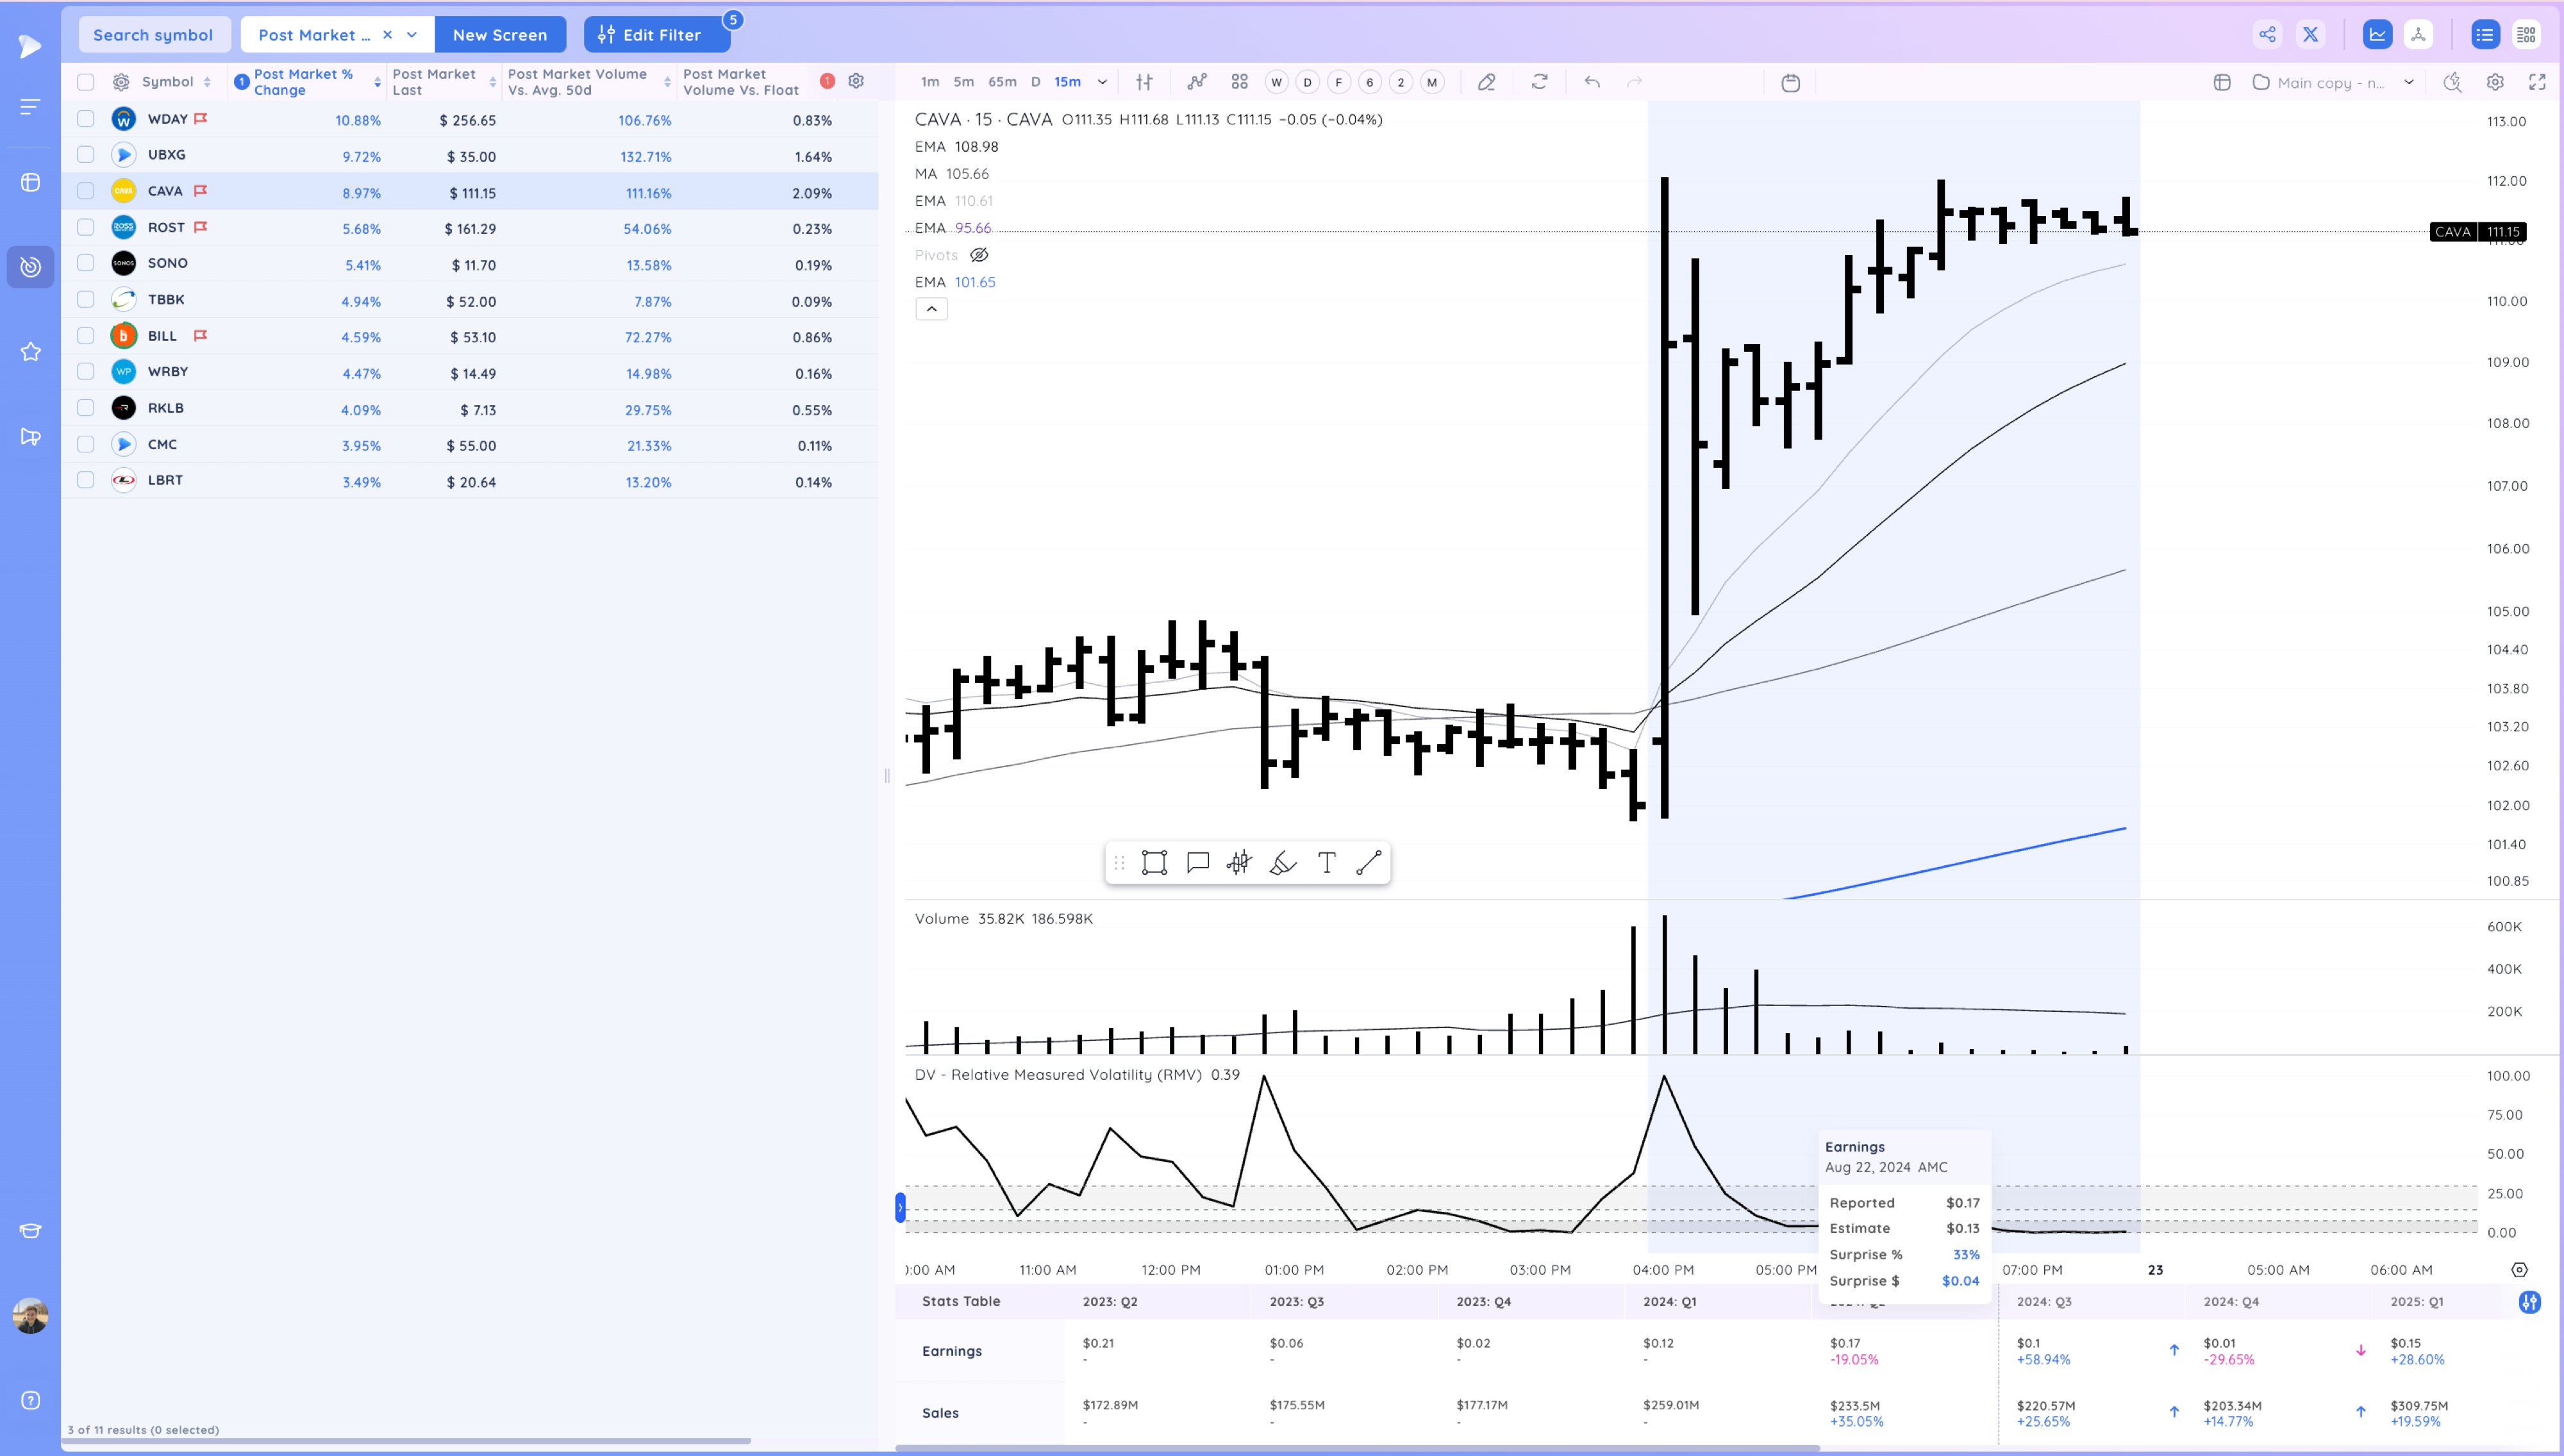
Task: Click the quick search chart icon
Action: [x=2453, y=82]
